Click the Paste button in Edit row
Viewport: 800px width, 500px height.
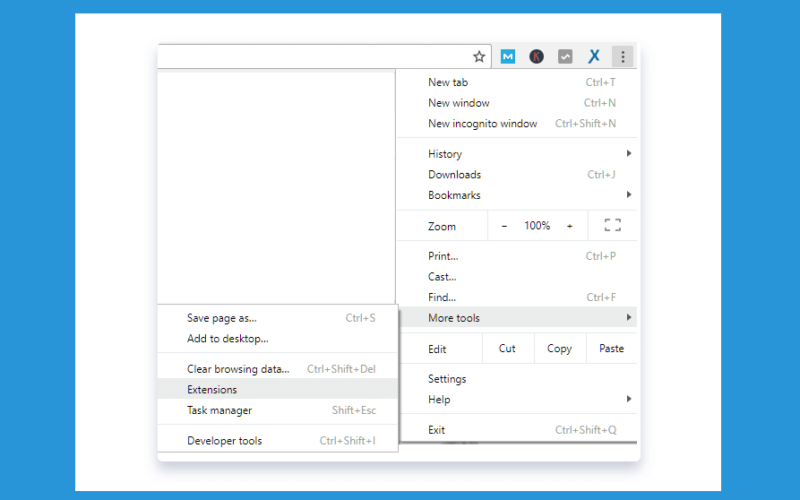pyautogui.click(x=611, y=348)
